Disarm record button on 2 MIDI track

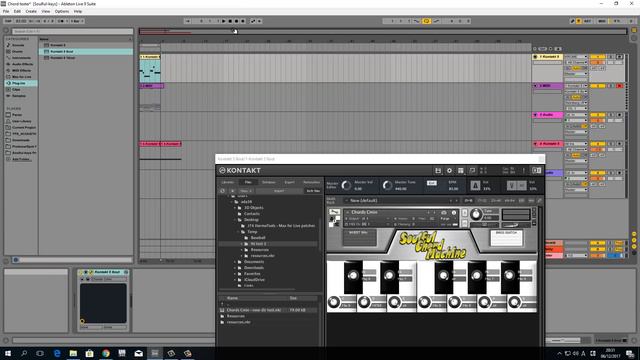(x=620, y=86)
